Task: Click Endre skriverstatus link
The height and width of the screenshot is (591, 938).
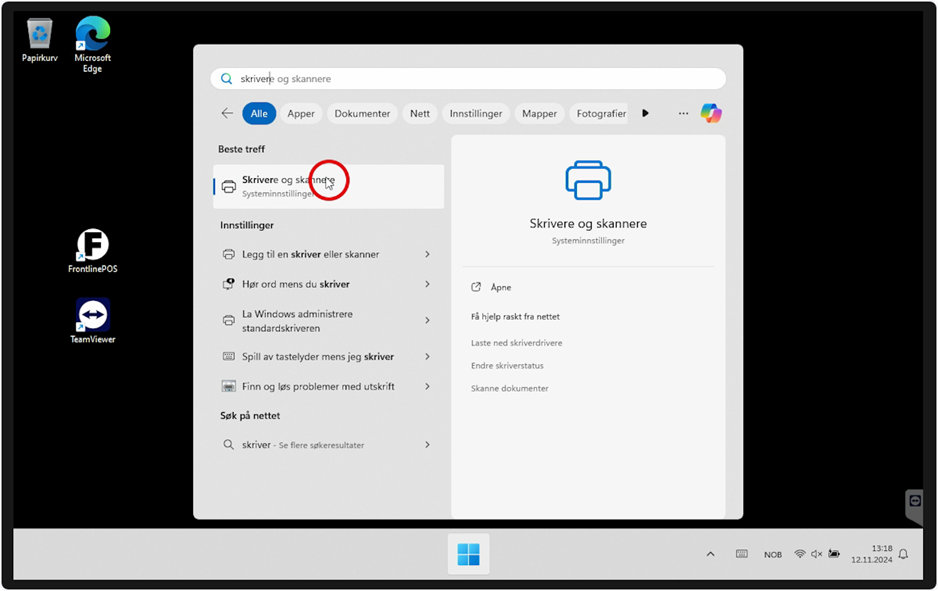Action: [507, 365]
